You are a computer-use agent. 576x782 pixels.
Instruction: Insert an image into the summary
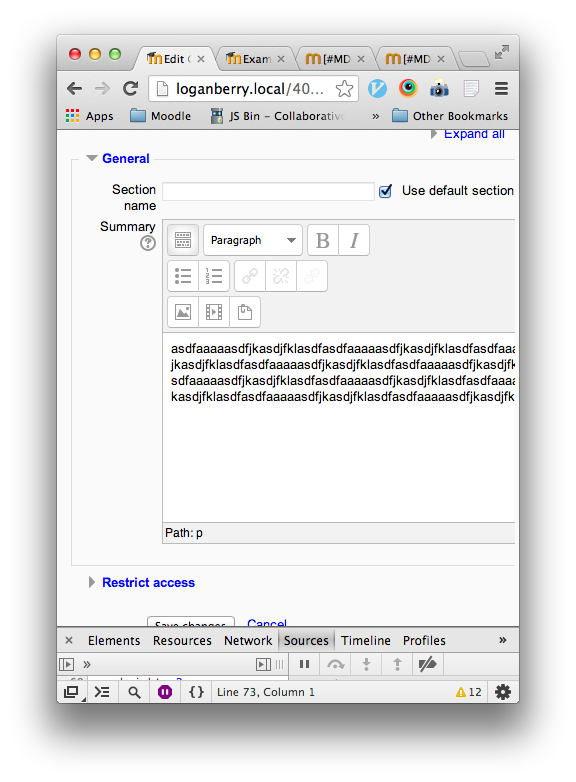(183, 312)
